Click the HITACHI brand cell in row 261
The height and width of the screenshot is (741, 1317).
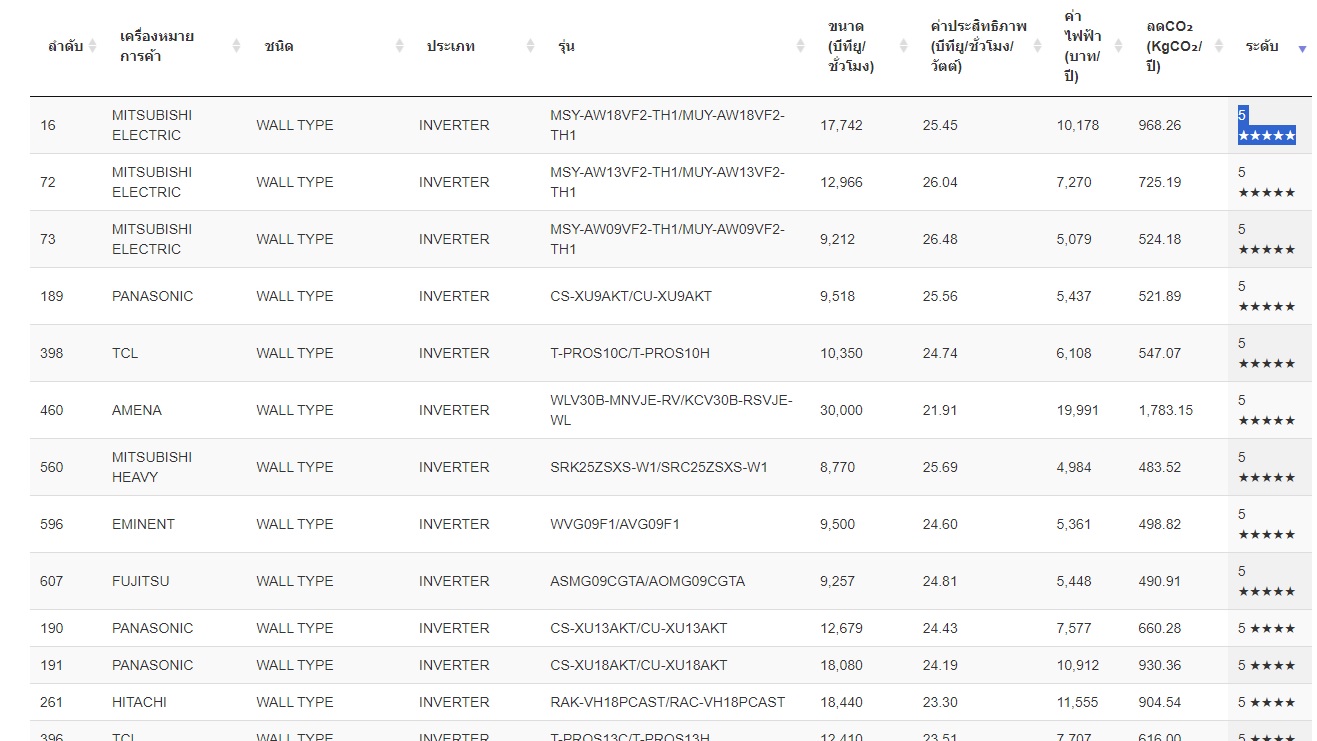point(139,702)
